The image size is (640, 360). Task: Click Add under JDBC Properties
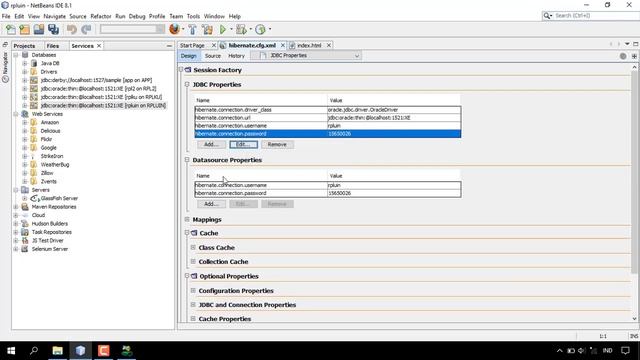pos(211,144)
